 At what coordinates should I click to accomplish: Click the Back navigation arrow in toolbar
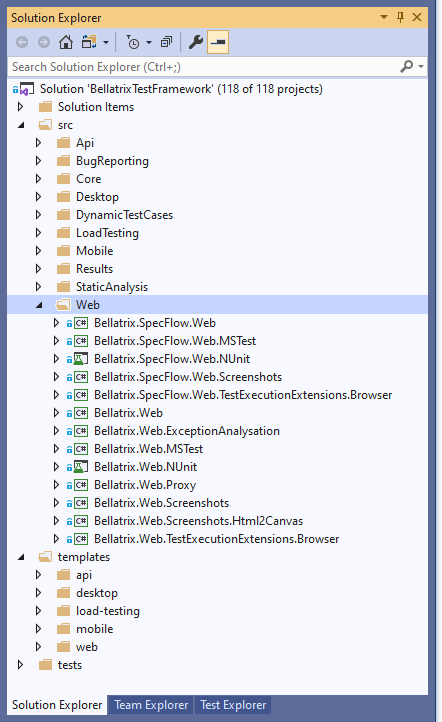click(22, 42)
